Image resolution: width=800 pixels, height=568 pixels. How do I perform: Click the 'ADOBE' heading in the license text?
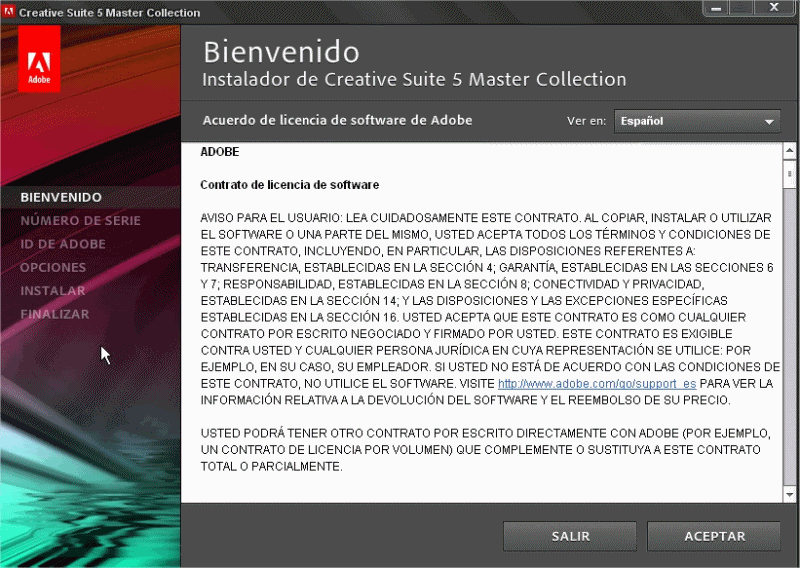click(x=219, y=152)
